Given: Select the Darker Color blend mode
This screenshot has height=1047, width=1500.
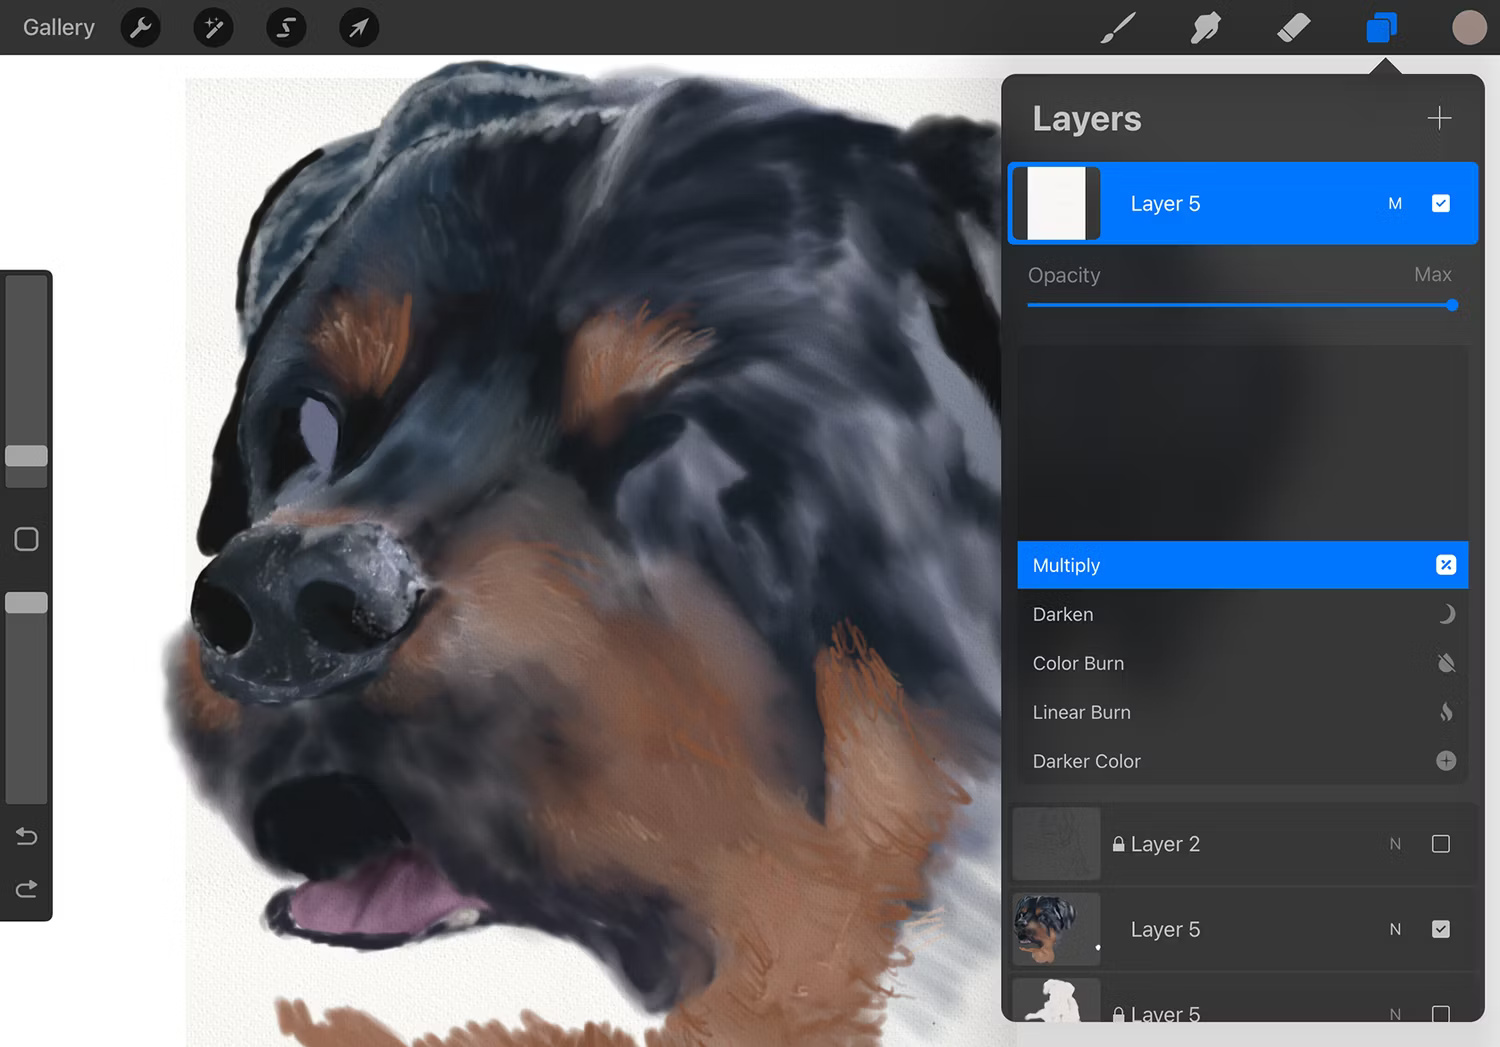Looking at the screenshot, I should click(x=1086, y=761).
